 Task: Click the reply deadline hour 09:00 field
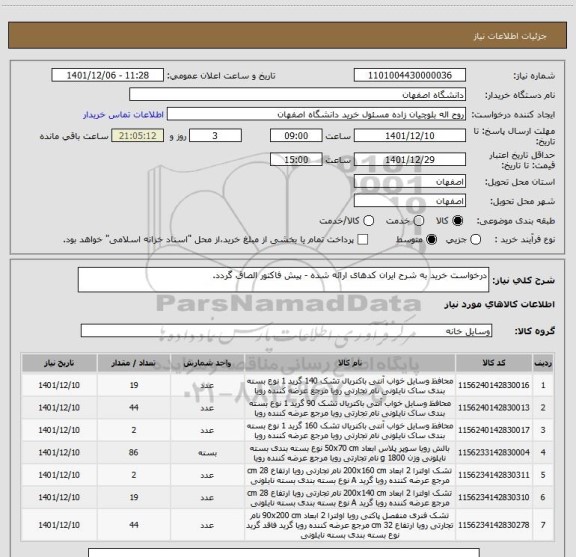[296, 136]
